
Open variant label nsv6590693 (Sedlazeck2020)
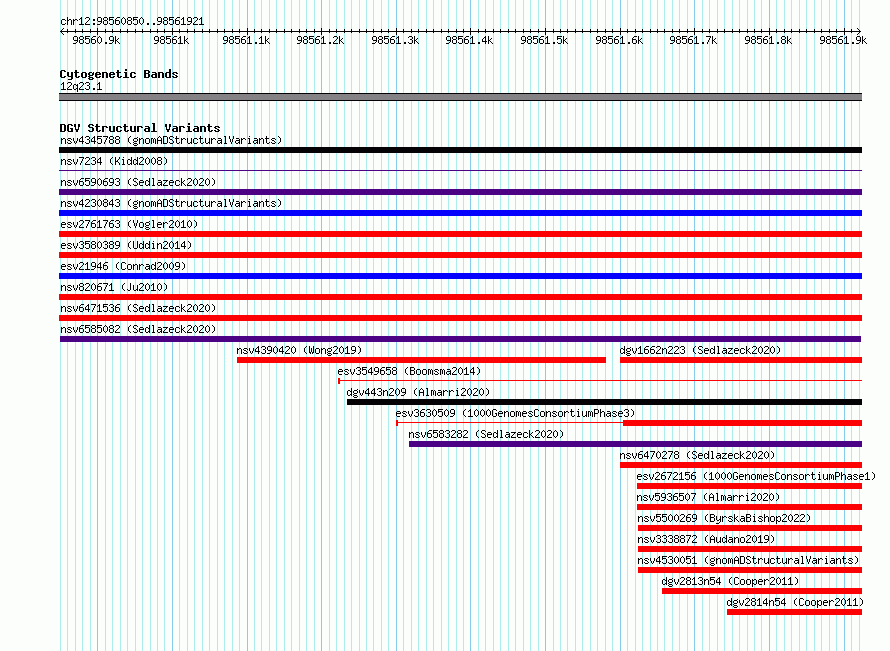tap(138, 182)
